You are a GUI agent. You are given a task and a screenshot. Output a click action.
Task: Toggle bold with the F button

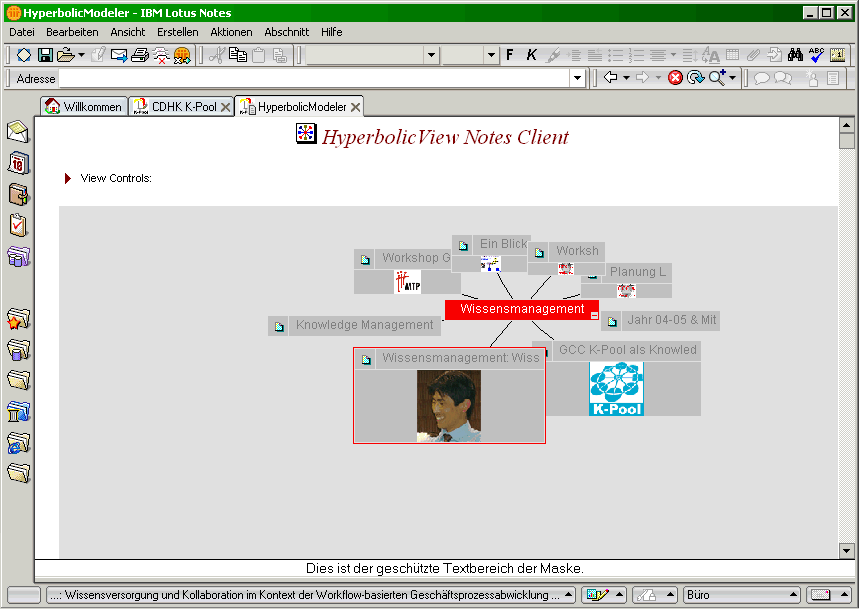(x=510, y=55)
